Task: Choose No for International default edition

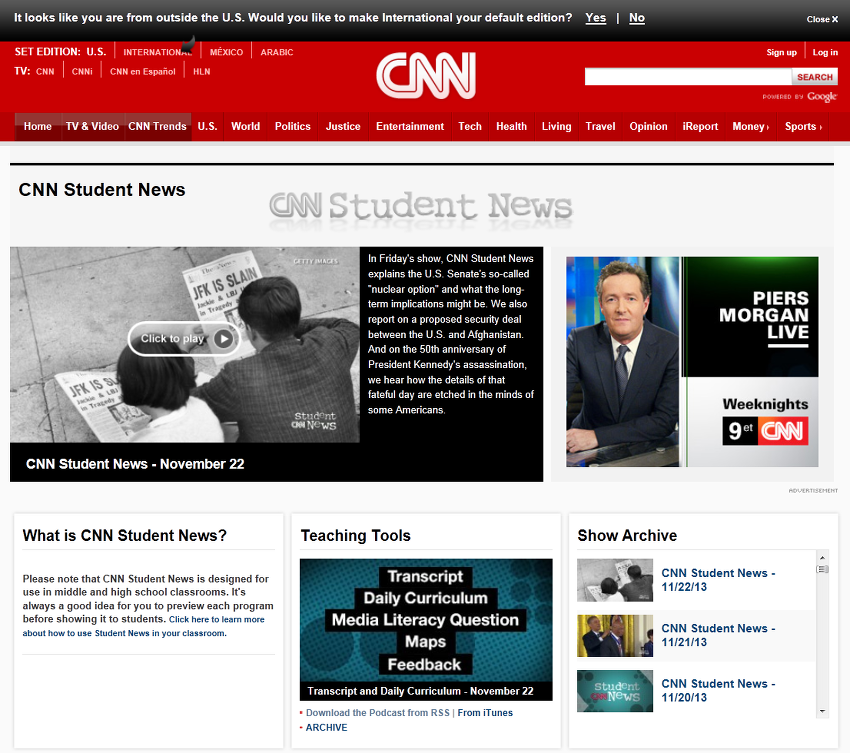Action: click(x=636, y=18)
